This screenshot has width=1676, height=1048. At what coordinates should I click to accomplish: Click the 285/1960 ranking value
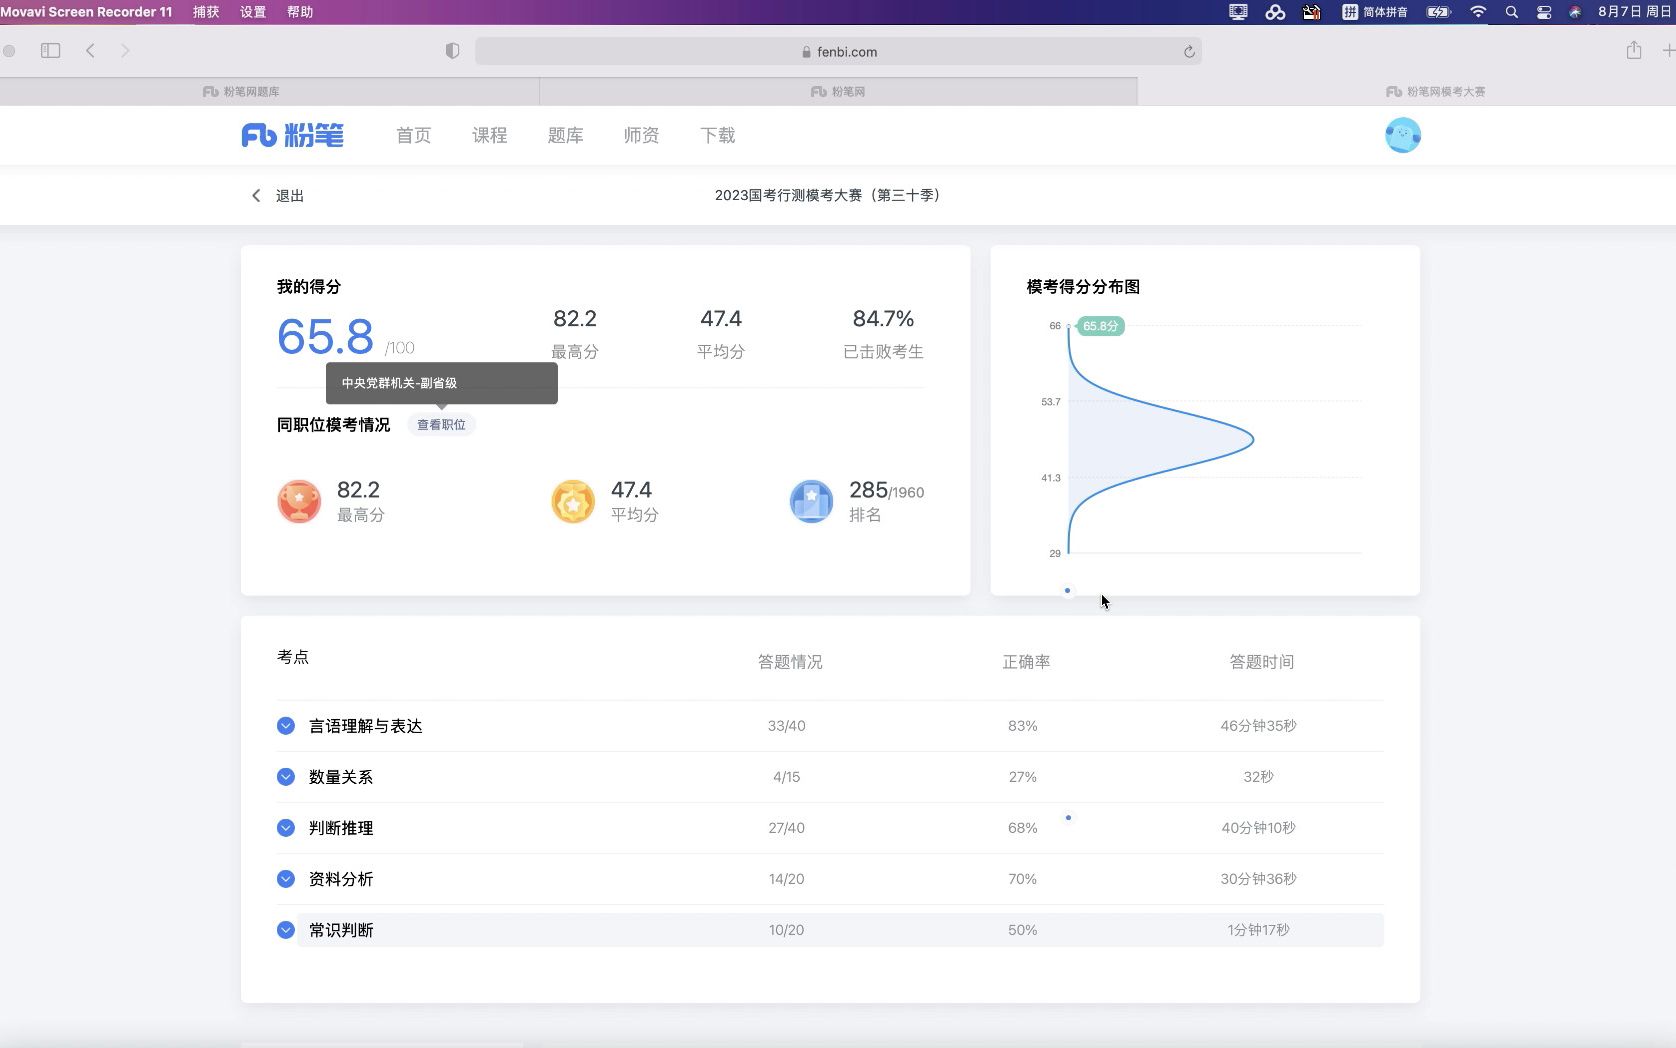(x=886, y=491)
